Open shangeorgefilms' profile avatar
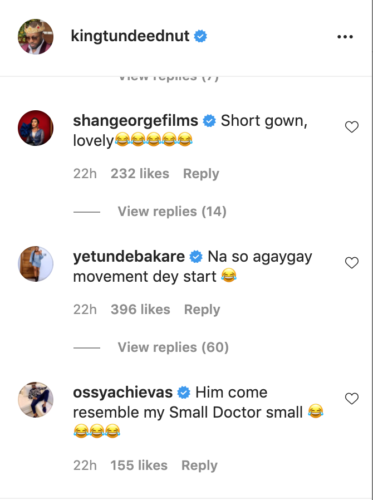373x500 pixels. click(35, 128)
